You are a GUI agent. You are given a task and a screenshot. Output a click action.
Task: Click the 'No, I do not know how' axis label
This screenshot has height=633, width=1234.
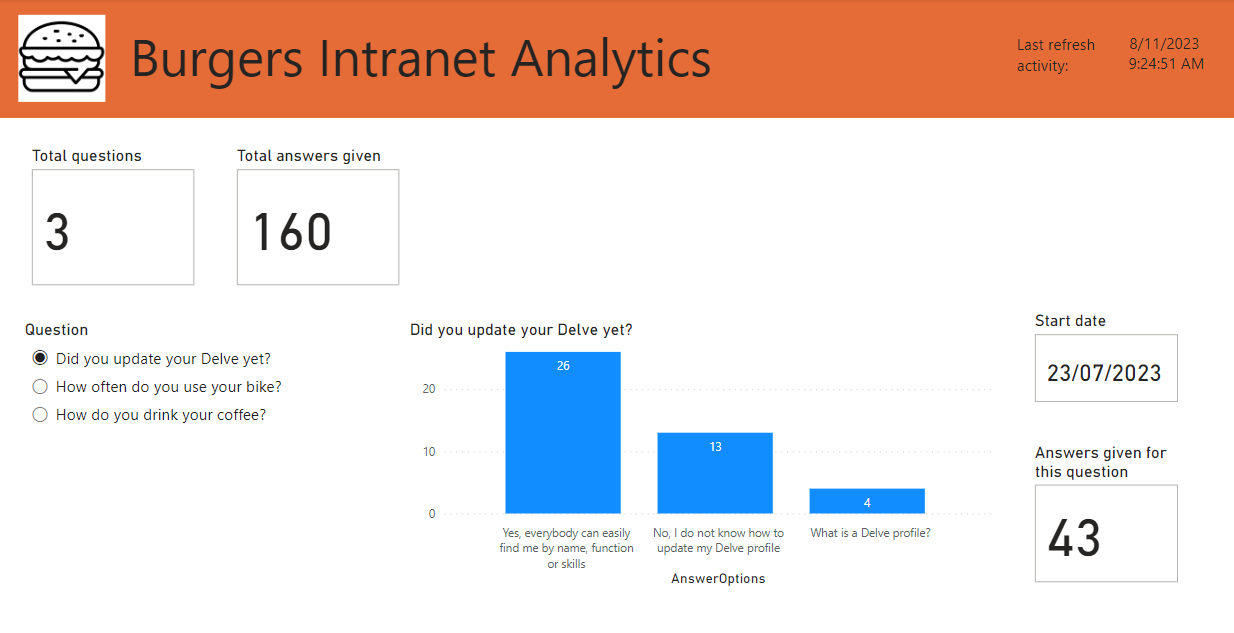(718, 540)
